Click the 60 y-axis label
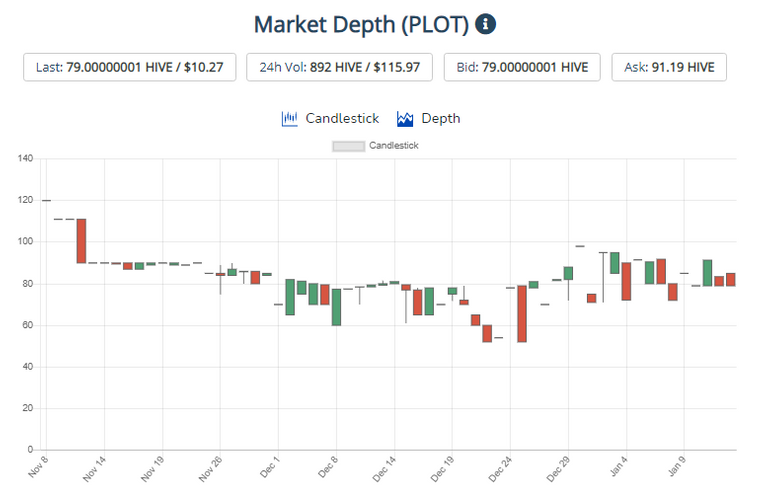 (x=27, y=325)
